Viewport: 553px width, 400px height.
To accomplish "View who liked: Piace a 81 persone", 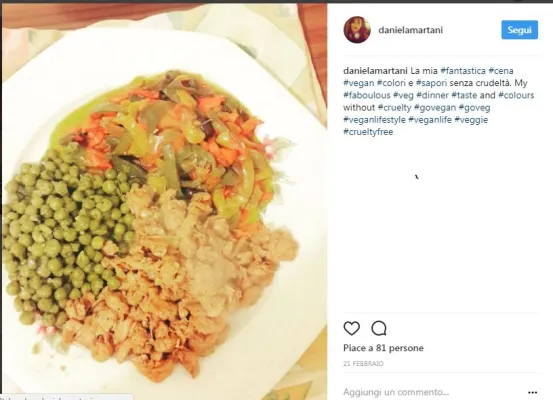I will [x=383, y=348].
